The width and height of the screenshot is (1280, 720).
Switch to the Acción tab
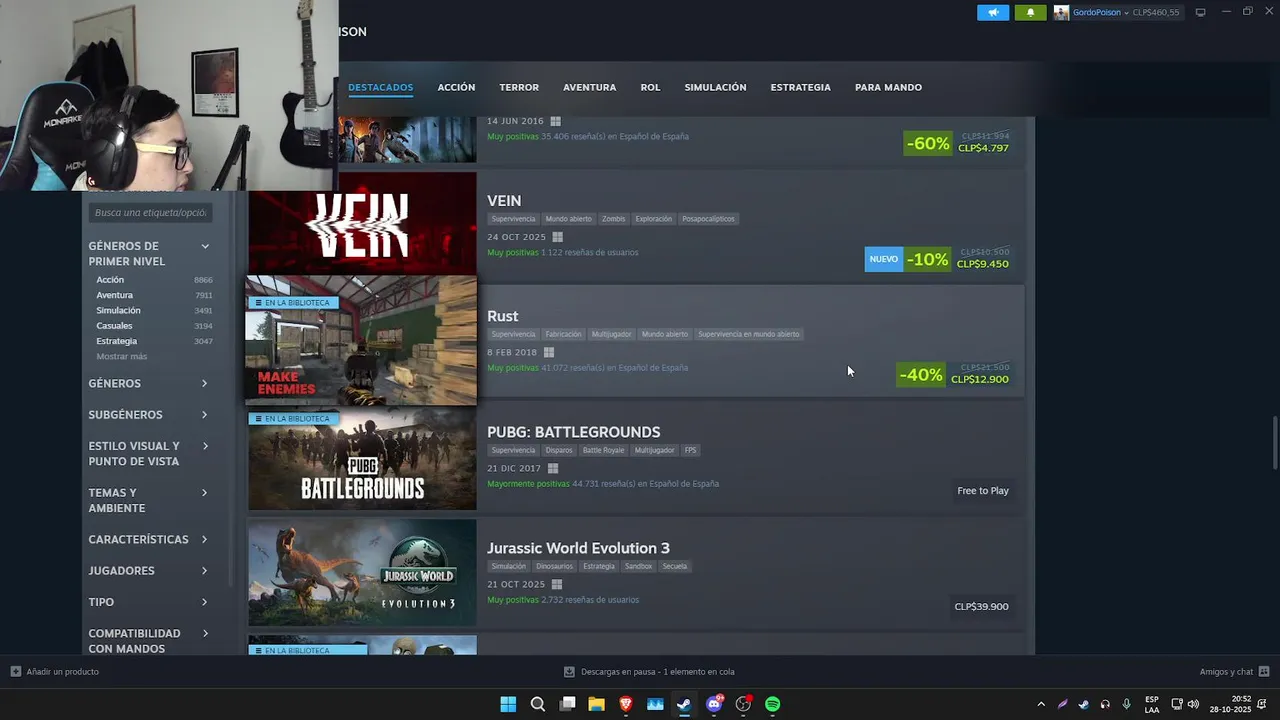456,87
